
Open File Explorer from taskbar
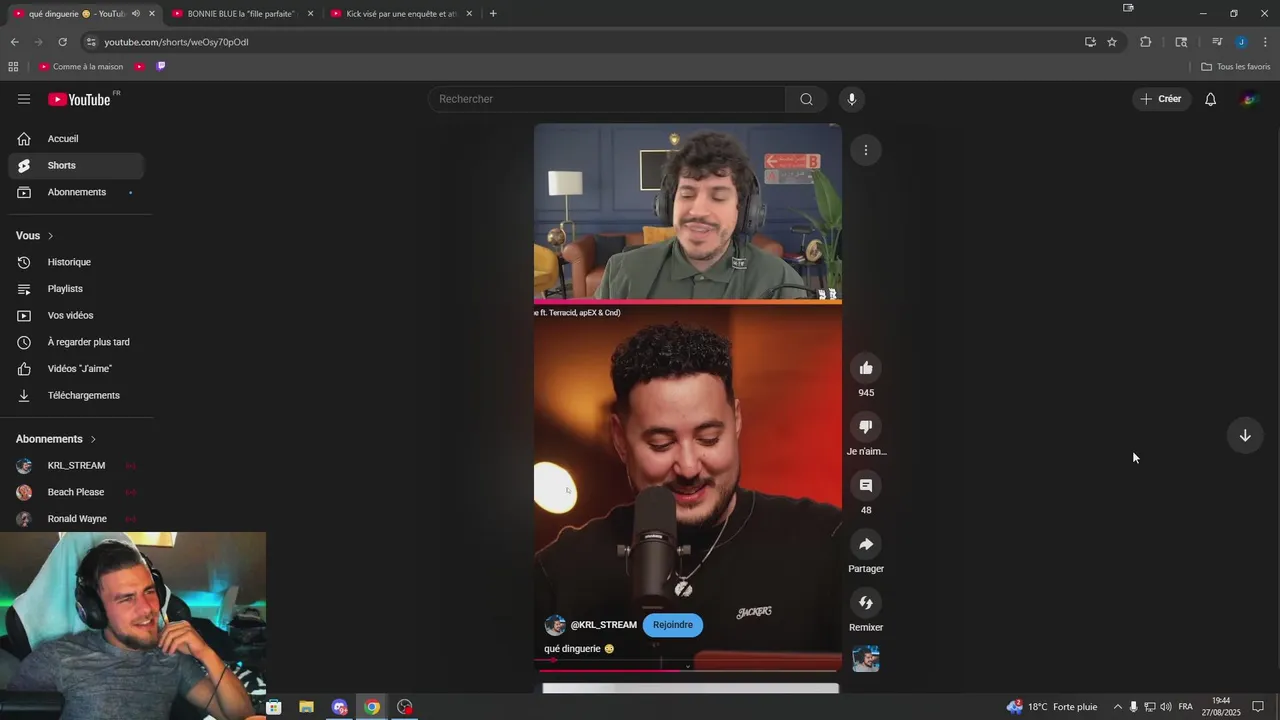click(306, 707)
